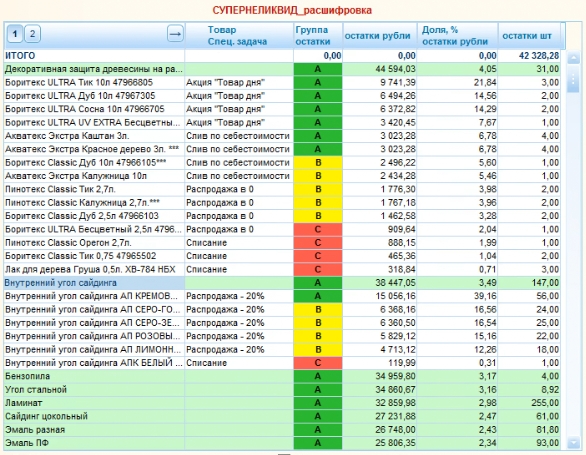Click scrollbar up arrow at top right
586x455 pixels.
(x=573, y=58)
